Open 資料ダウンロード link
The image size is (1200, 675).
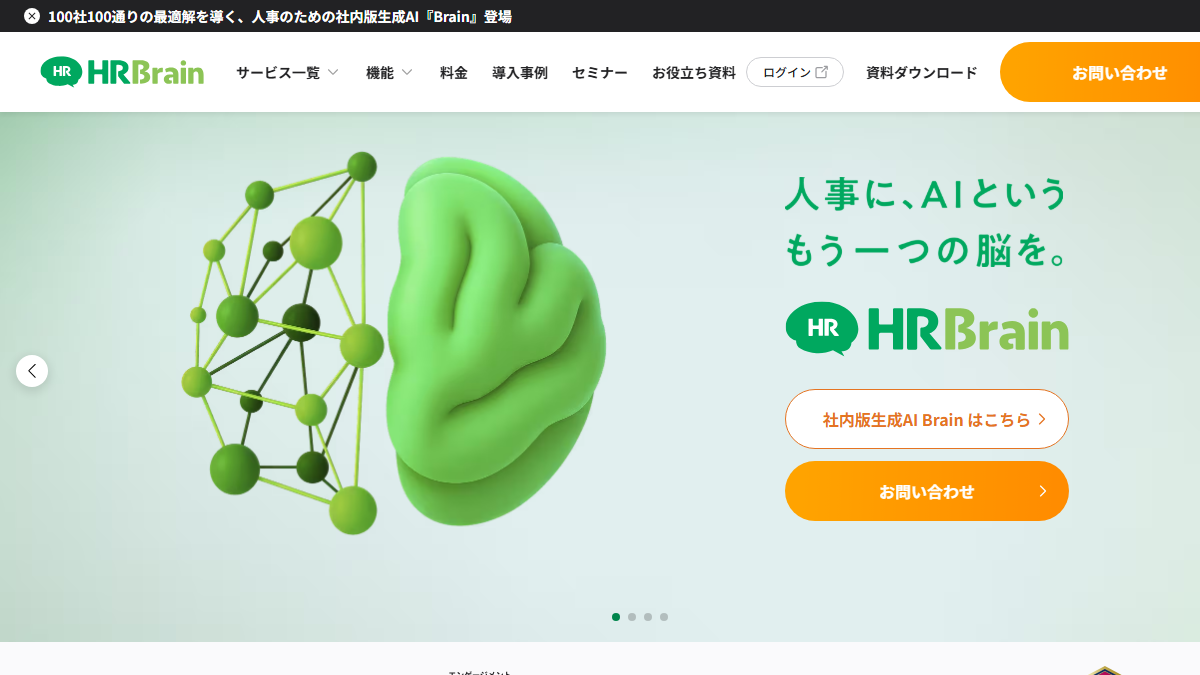point(922,72)
